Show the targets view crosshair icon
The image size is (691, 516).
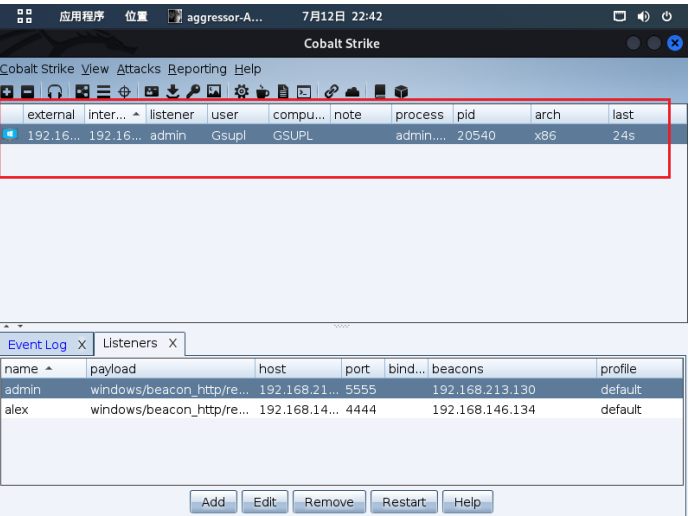pyautogui.click(x=125, y=92)
